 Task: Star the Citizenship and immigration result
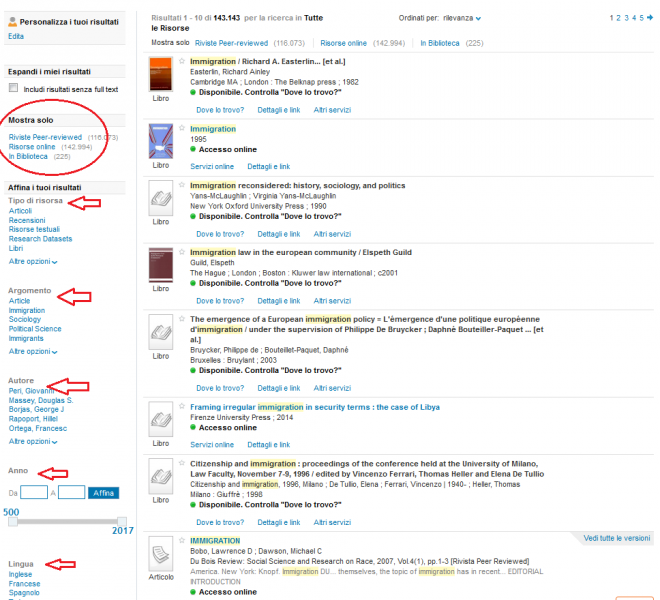(x=182, y=464)
